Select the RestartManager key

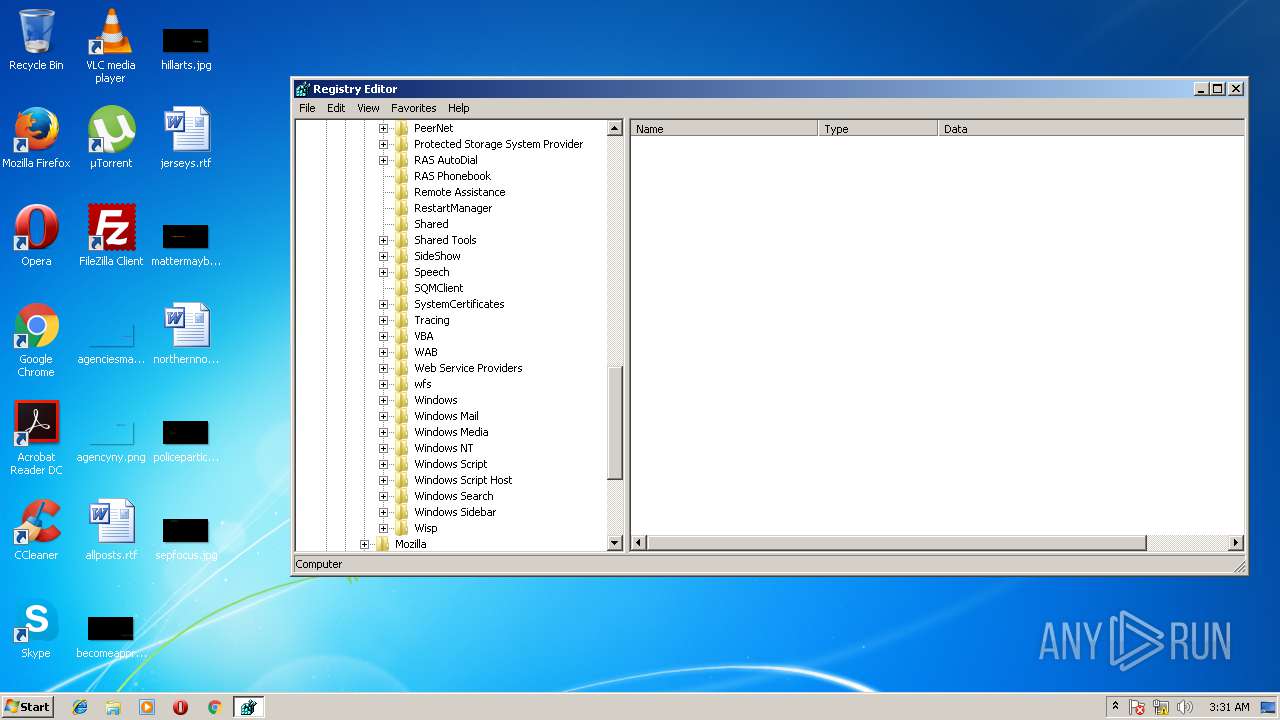click(x=453, y=208)
